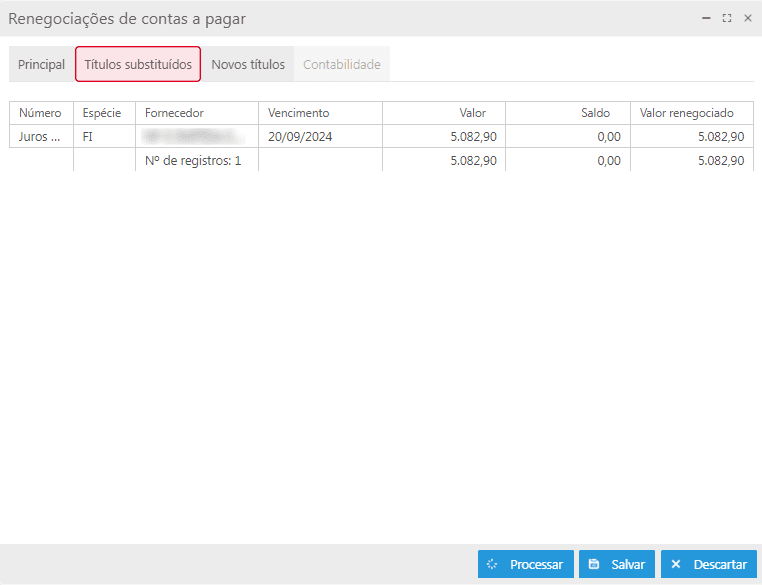
Task: Save the renegotiation with Salvar
Action: click(617, 564)
